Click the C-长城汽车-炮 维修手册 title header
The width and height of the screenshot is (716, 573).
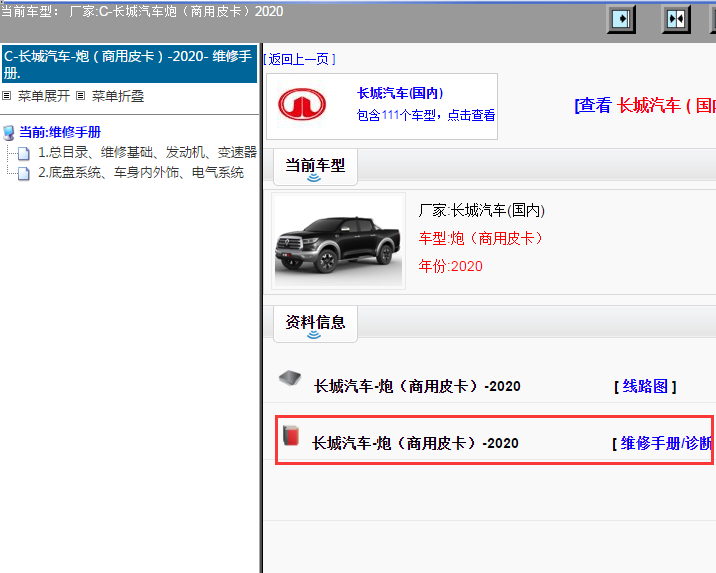pyautogui.click(x=130, y=64)
